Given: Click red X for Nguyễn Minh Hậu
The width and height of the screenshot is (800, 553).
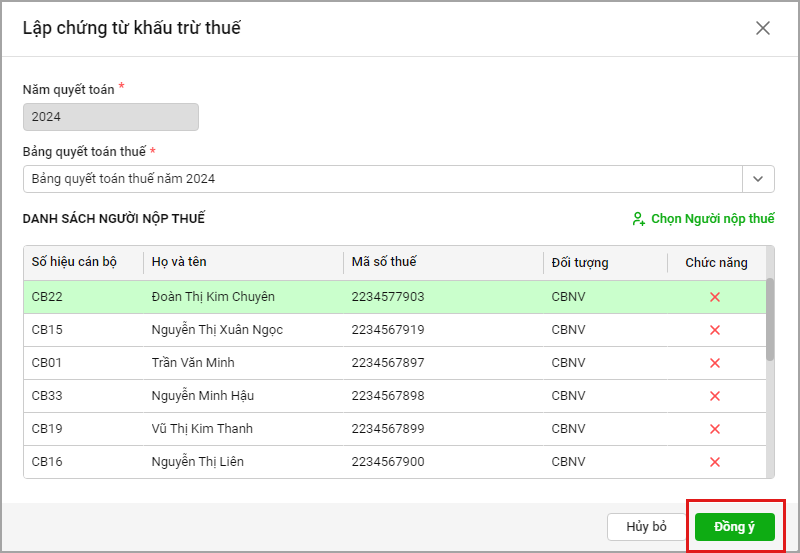Looking at the screenshot, I should pyautogui.click(x=715, y=396).
